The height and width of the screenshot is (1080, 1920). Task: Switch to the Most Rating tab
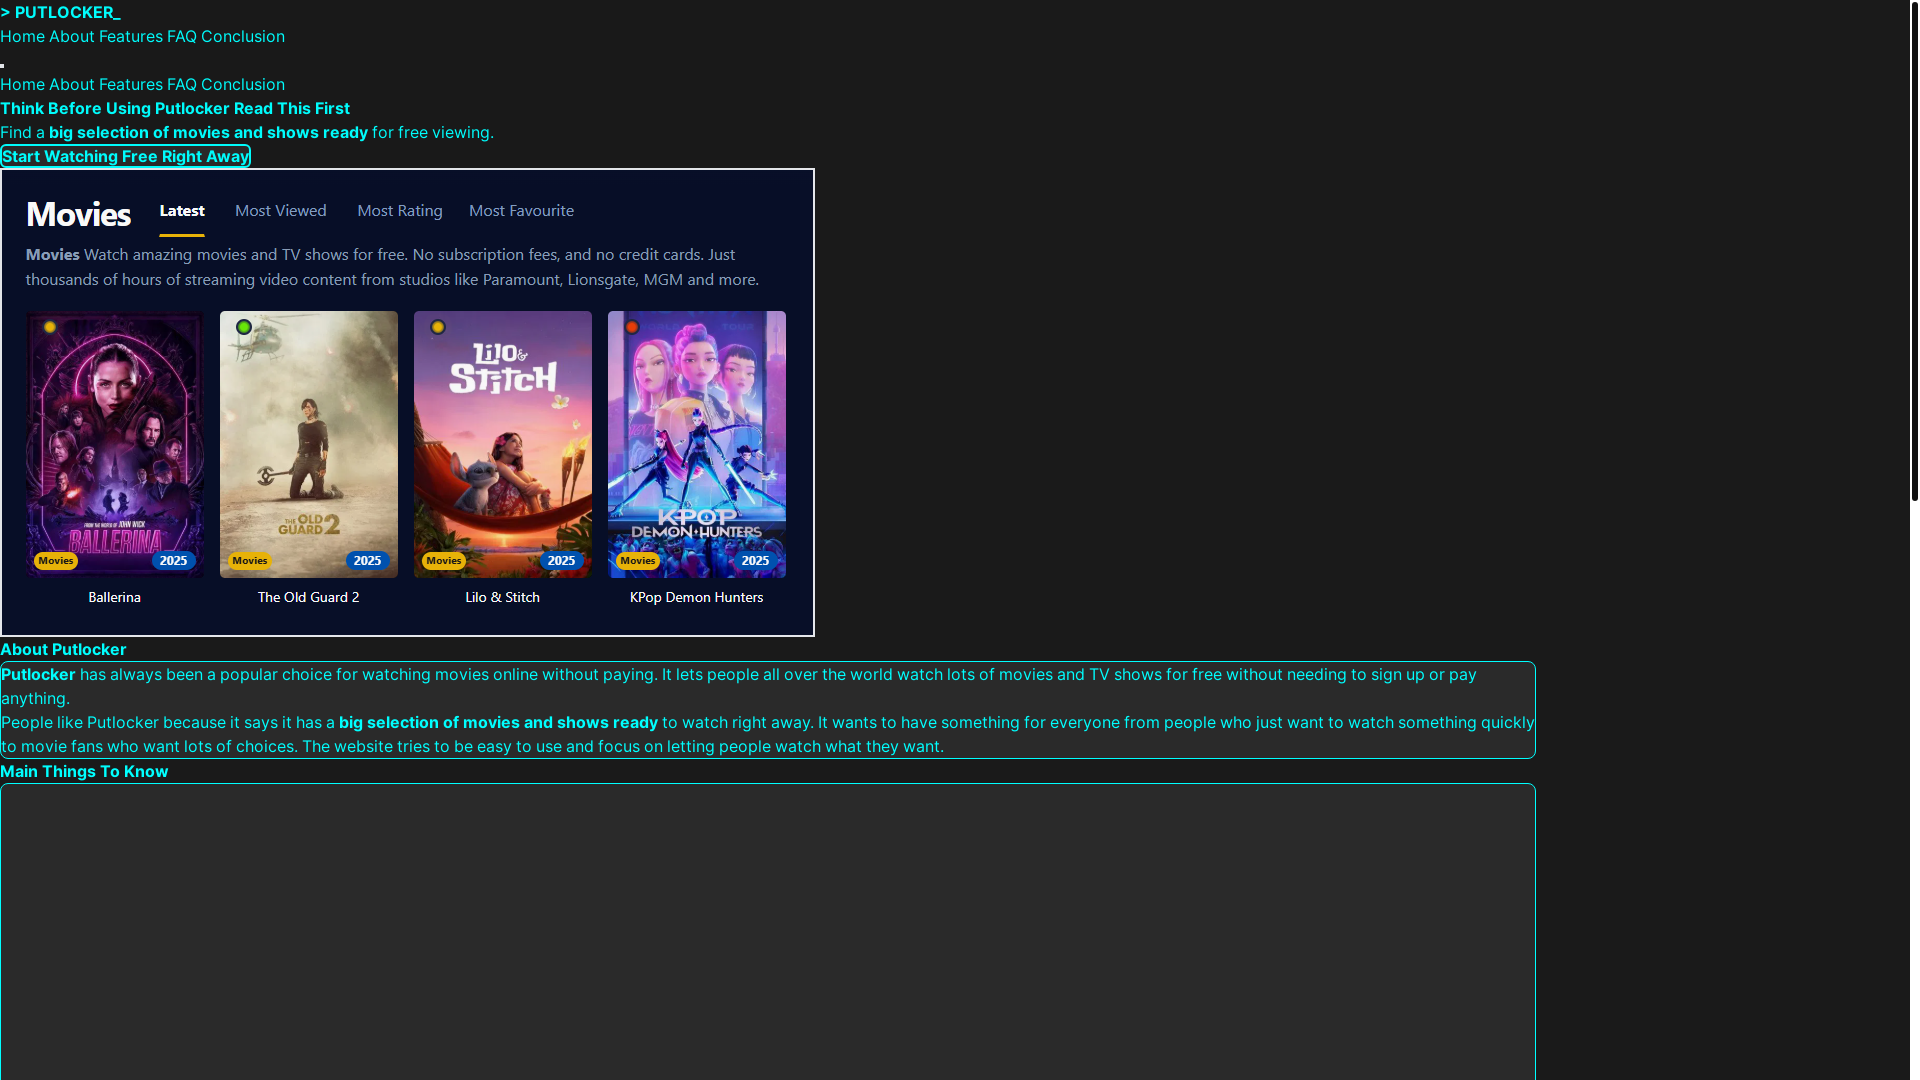pos(400,211)
